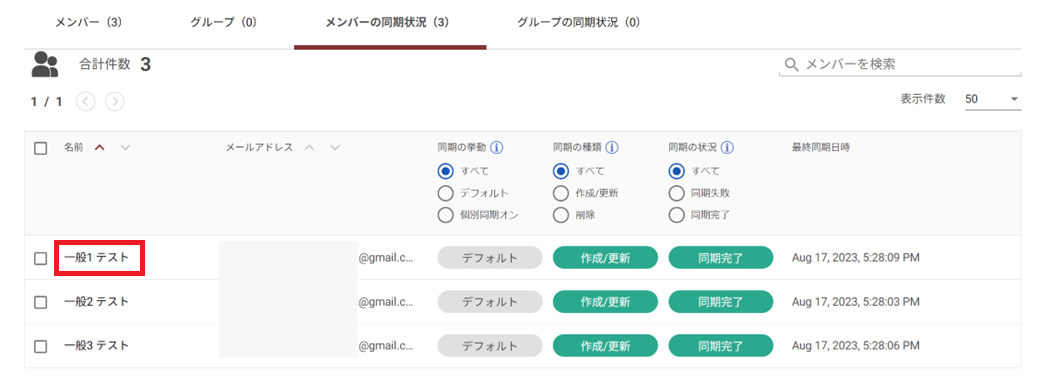The width and height of the screenshot is (1039, 384).
Task: Sort 名前 column descending arrow
Action: pyautogui.click(x=125, y=148)
